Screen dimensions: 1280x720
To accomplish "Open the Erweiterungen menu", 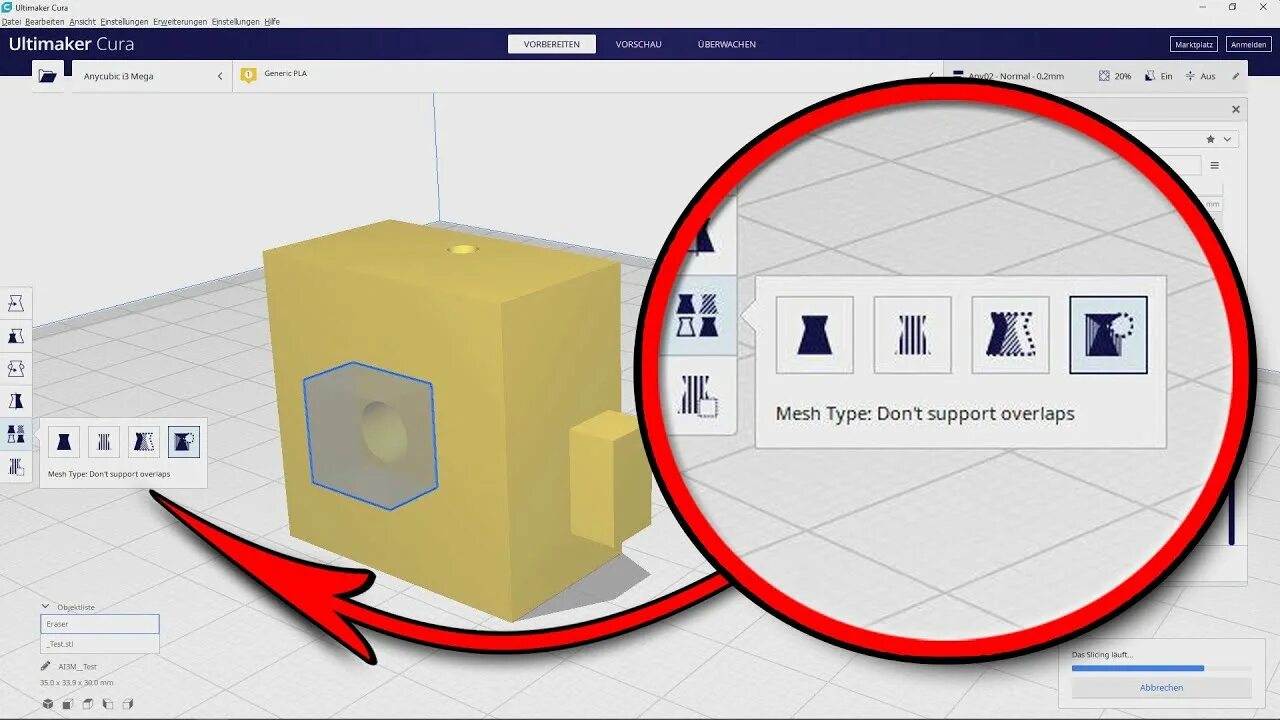I will pyautogui.click(x=180, y=21).
